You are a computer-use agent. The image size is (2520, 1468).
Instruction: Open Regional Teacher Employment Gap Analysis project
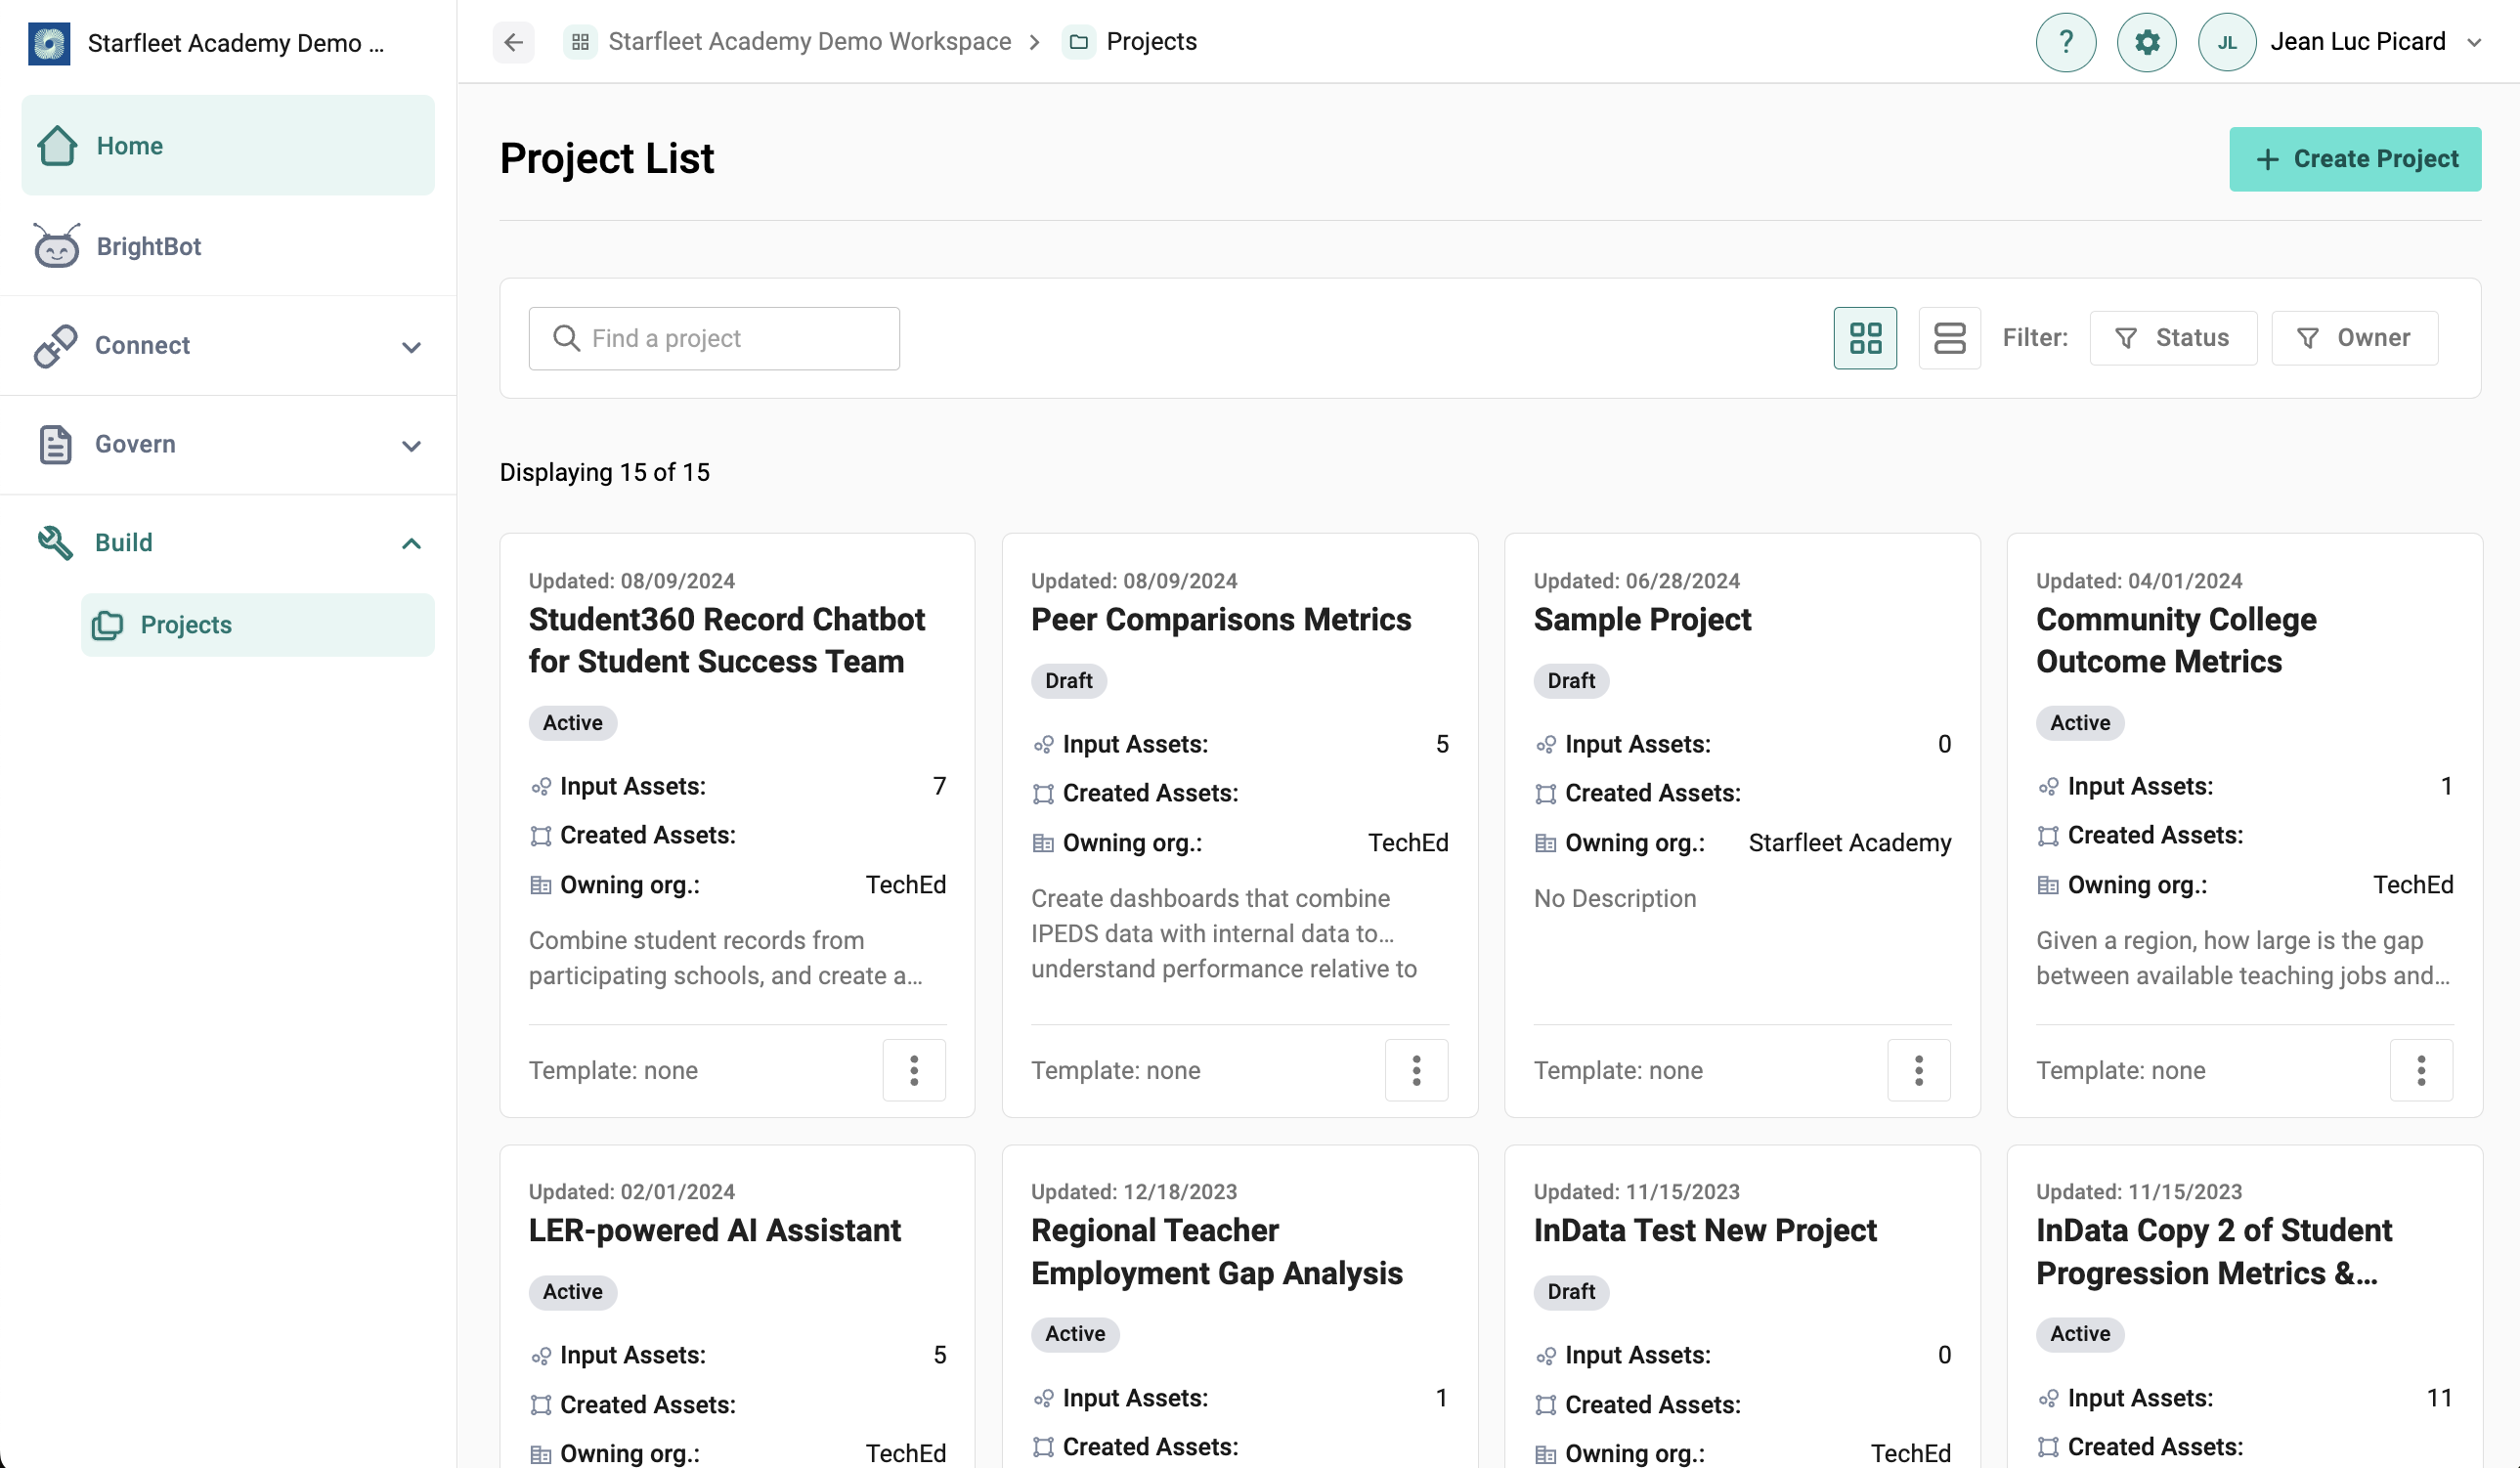(1217, 1251)
